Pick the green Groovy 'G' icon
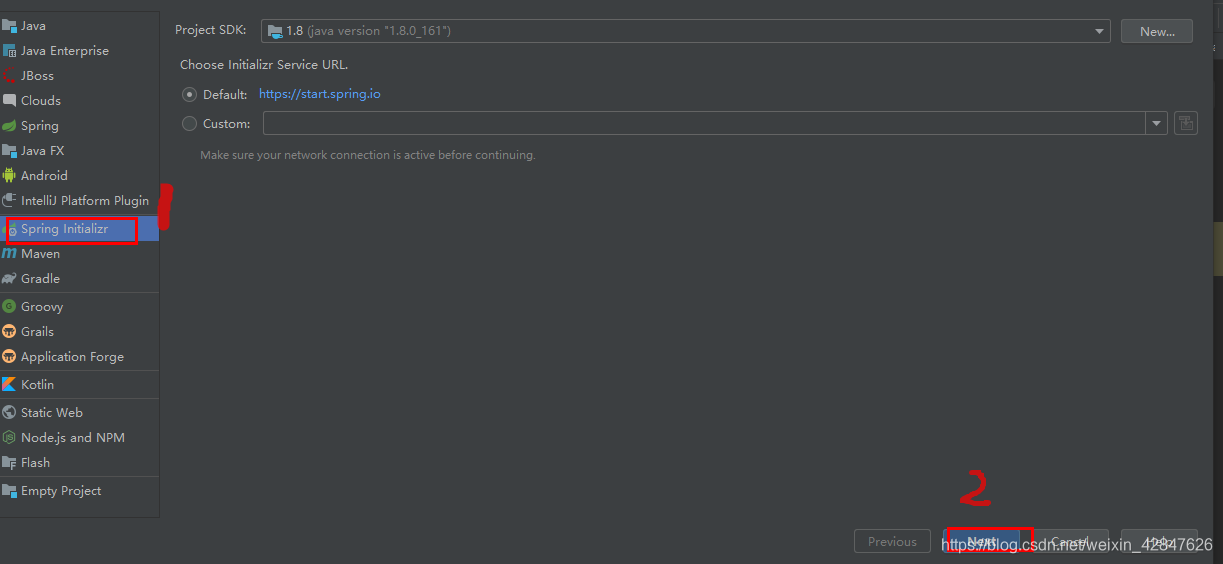This screenshot has width=1223, height=564. click(9, 307)
